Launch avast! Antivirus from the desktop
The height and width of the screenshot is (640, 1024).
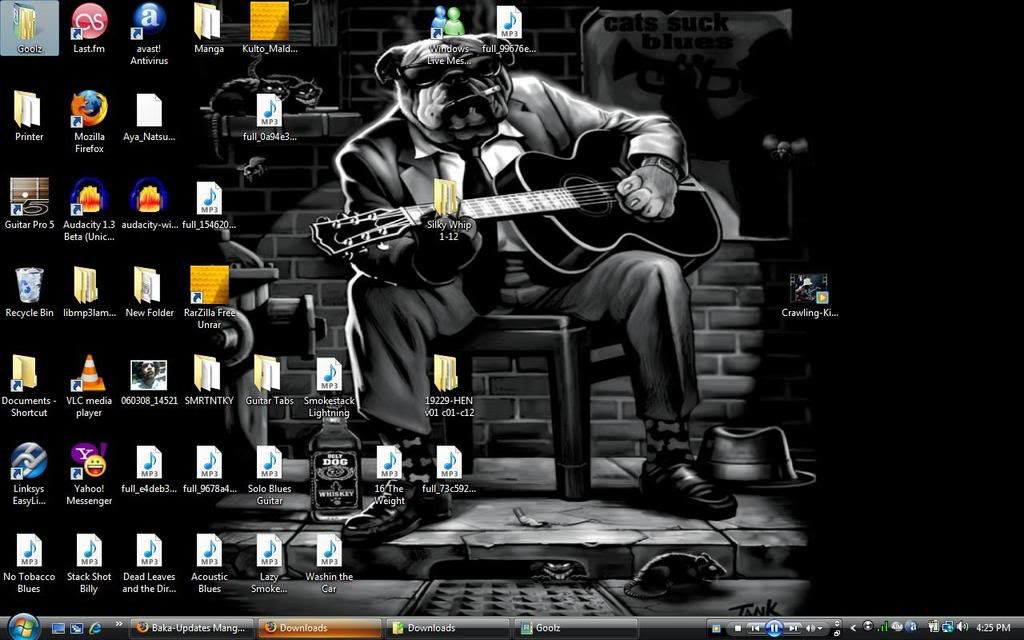coord(149,33)
